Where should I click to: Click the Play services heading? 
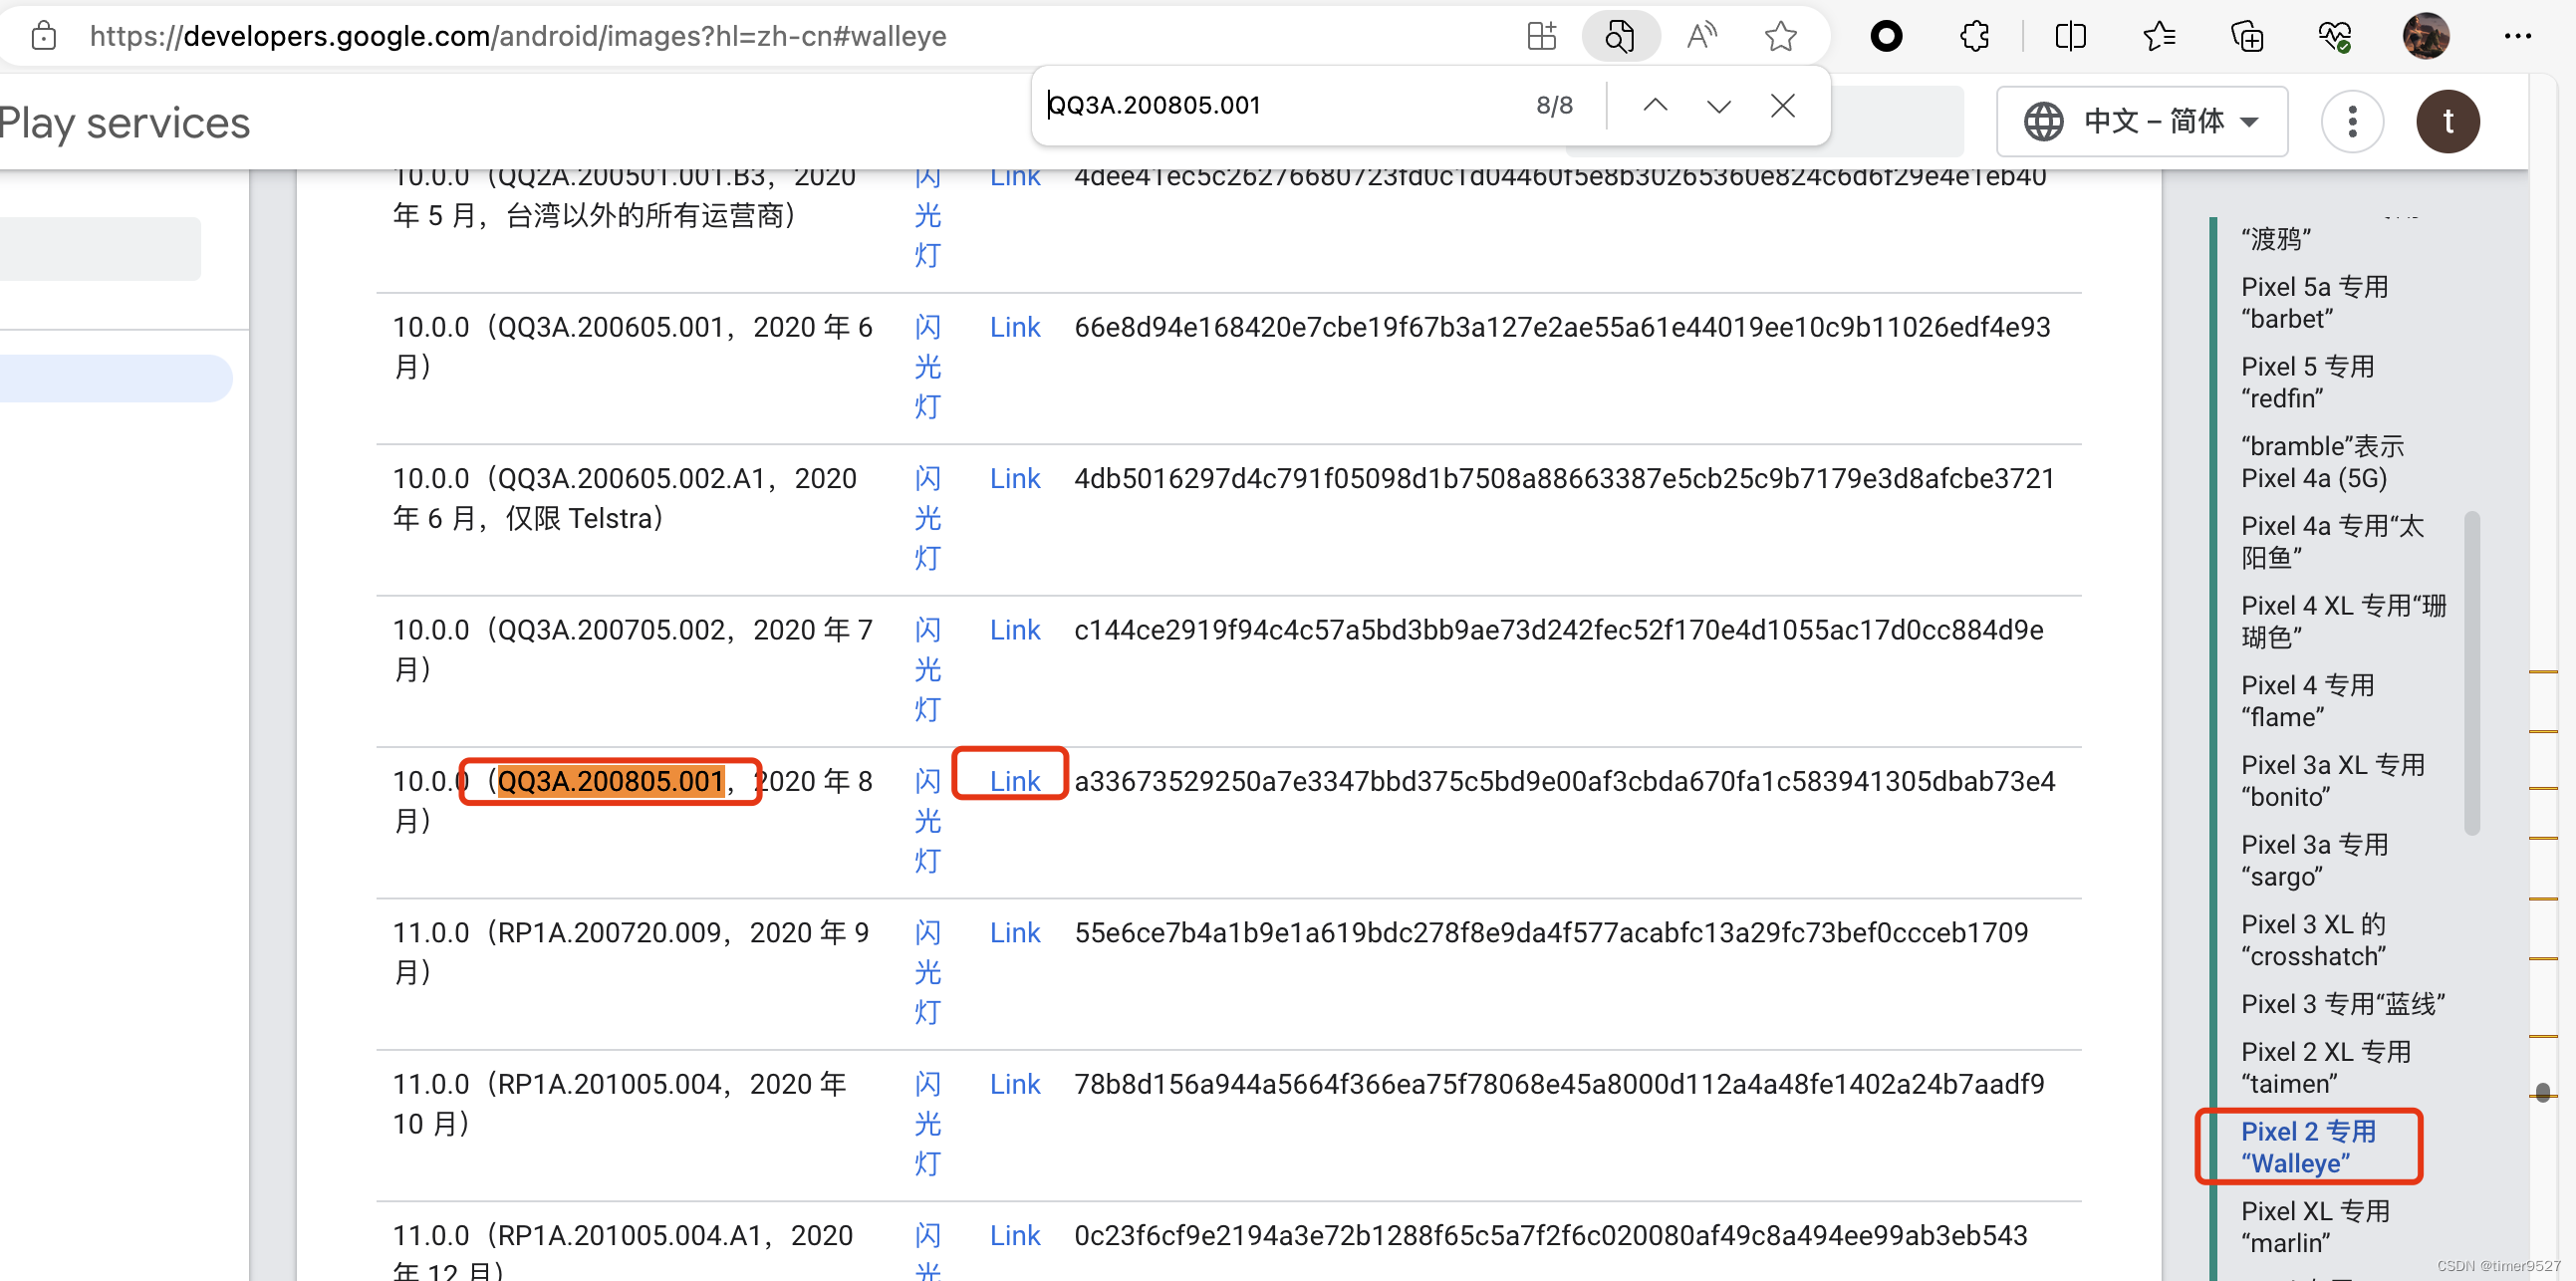click(x=124, y=123)
